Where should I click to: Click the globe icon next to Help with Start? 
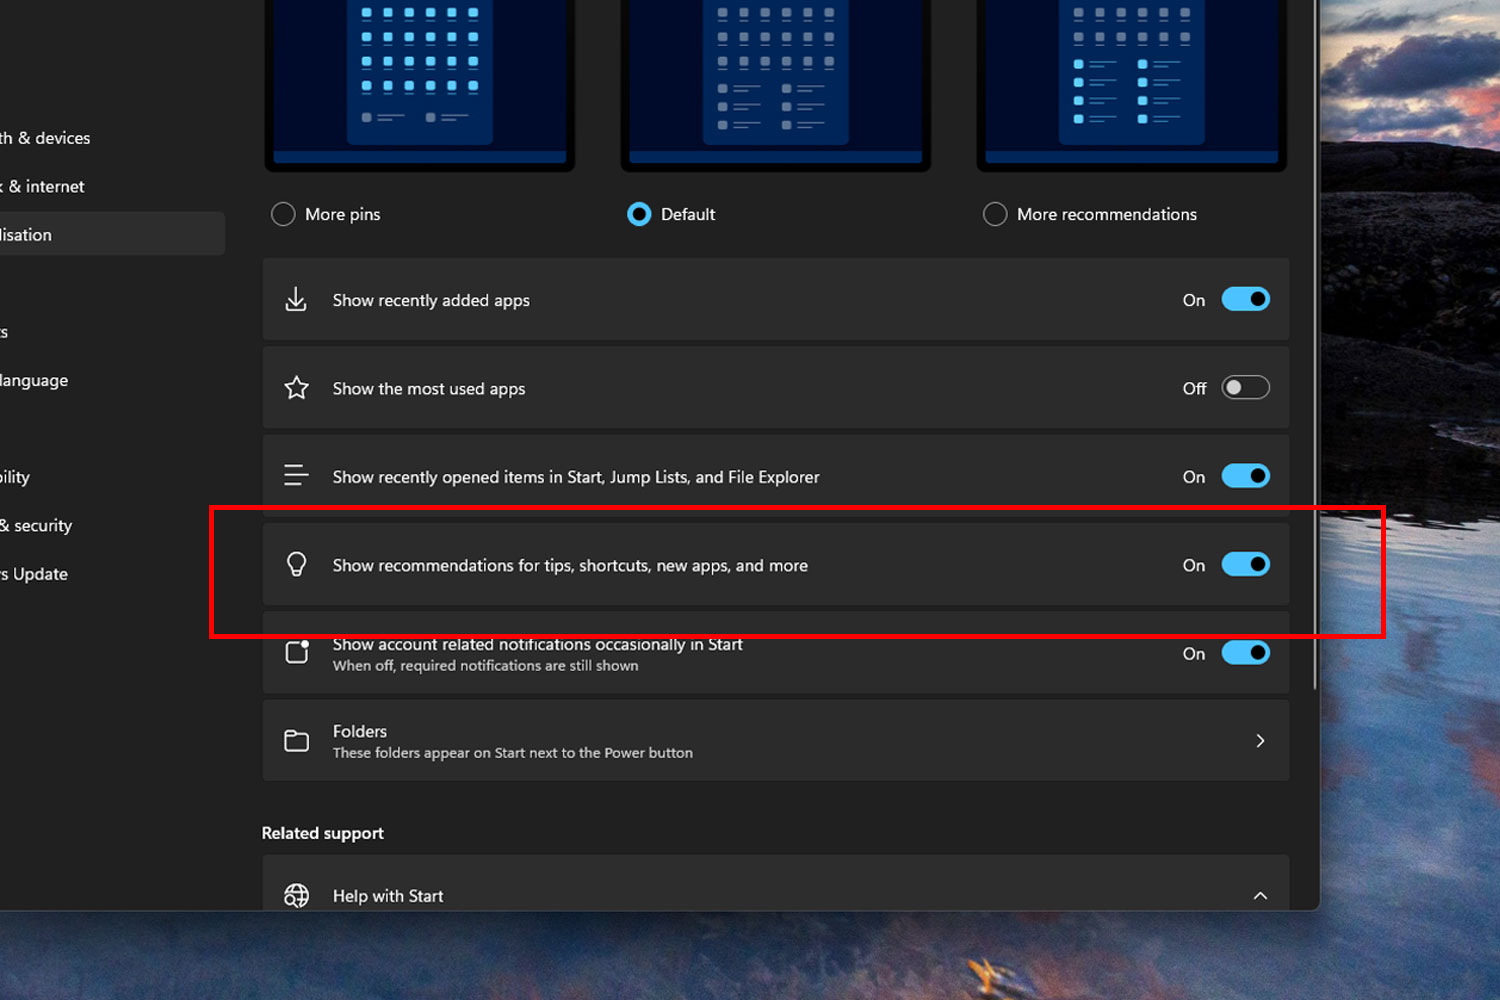pyautogui.click(x=296, y=896)
